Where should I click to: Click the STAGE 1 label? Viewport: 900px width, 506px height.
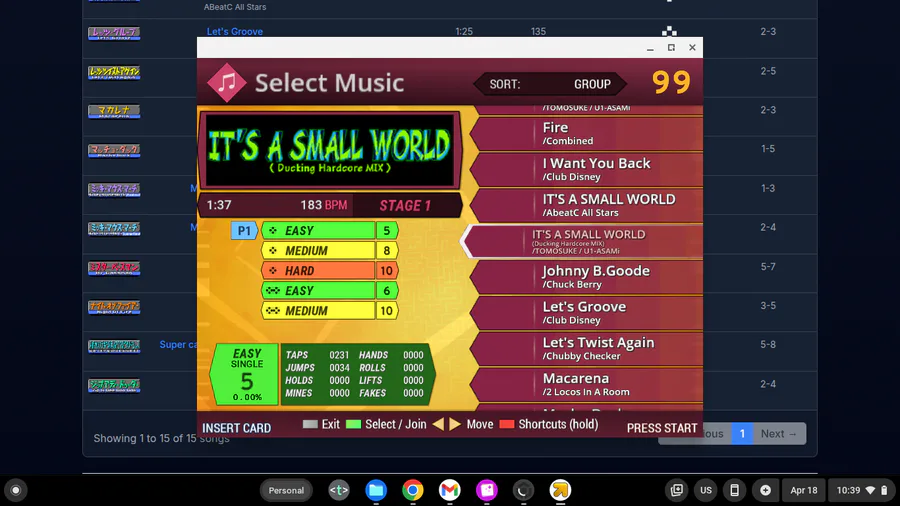[405, 205]
